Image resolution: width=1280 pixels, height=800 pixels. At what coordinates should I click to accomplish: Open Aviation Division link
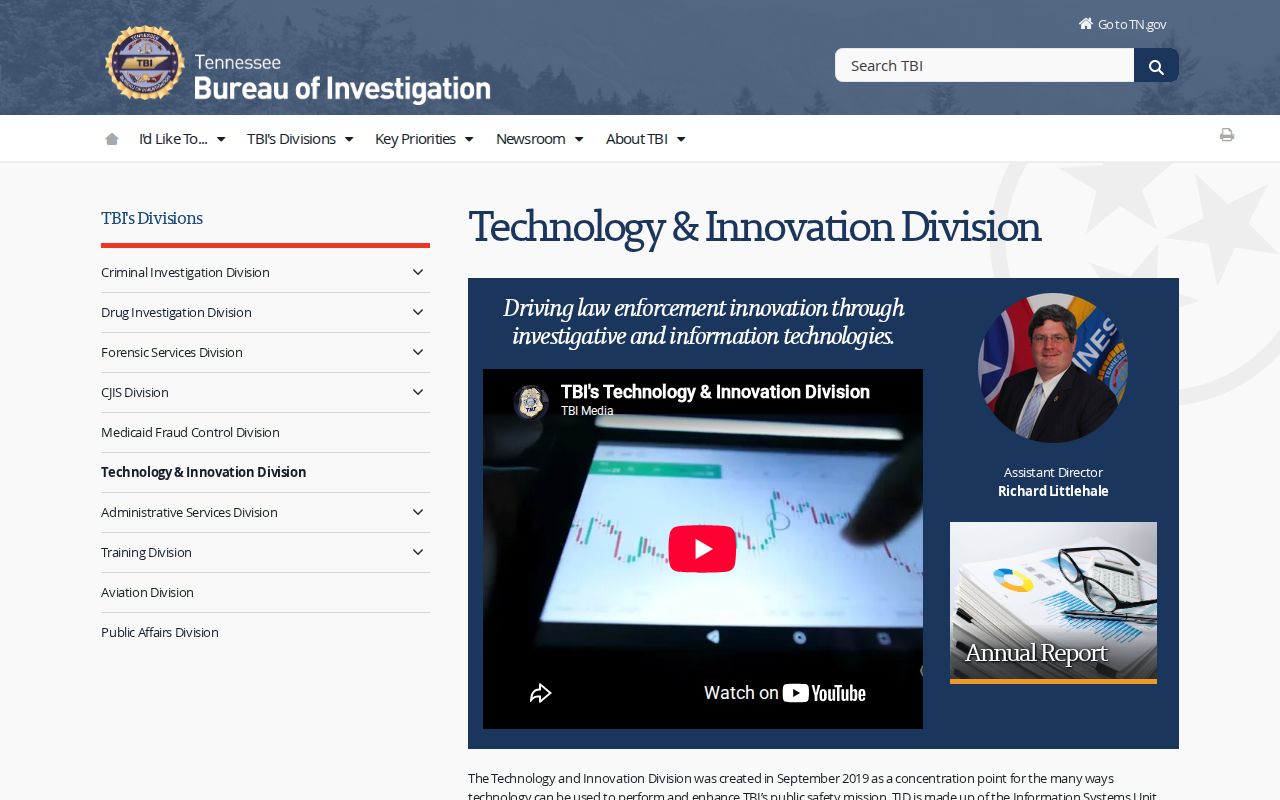(147, 592)
